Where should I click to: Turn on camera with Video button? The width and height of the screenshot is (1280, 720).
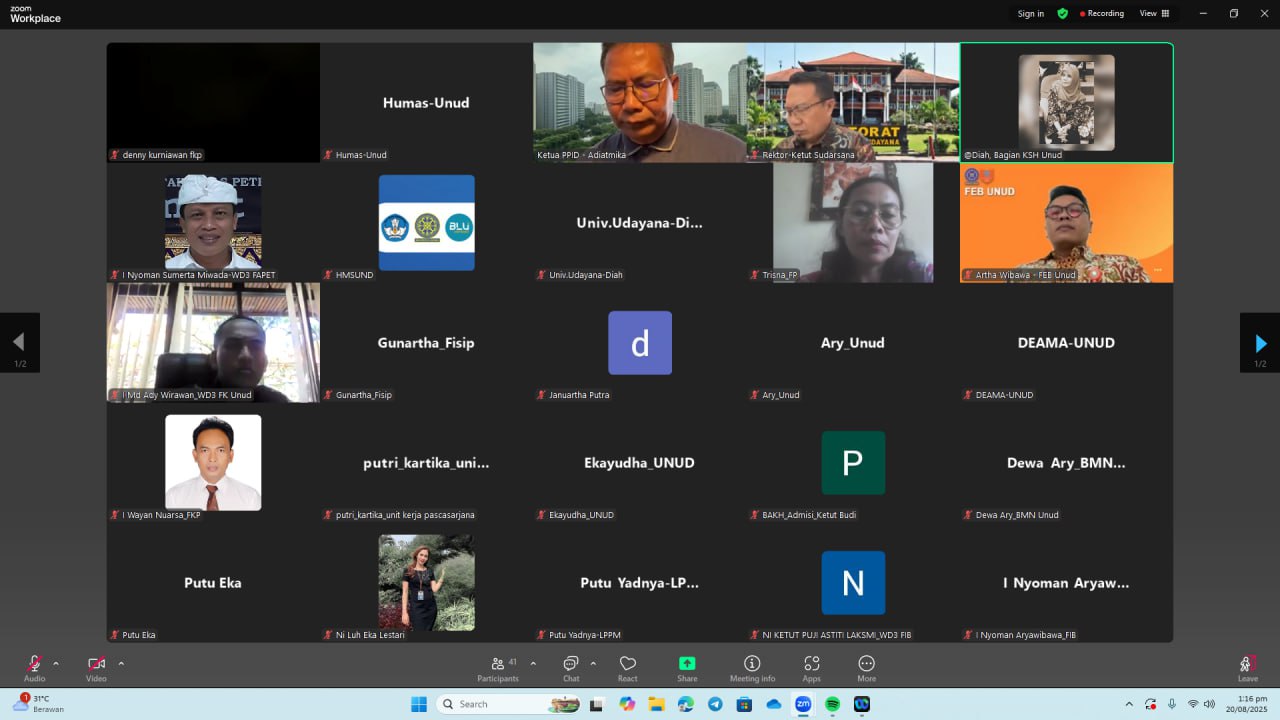[x=96, y=664]
